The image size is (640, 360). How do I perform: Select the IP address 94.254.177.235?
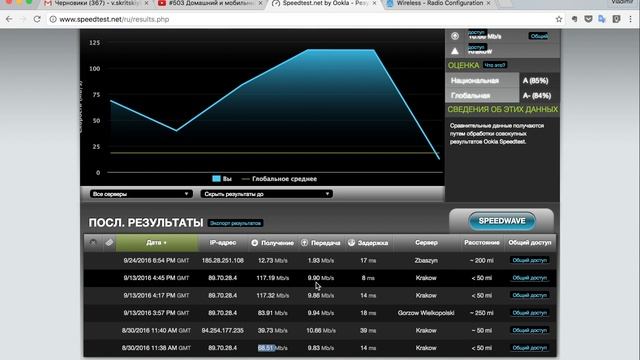223,331
